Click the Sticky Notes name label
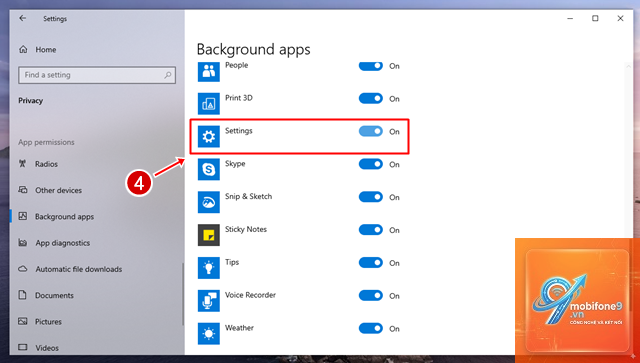This screenshot has width=640, height=363. 246,229
